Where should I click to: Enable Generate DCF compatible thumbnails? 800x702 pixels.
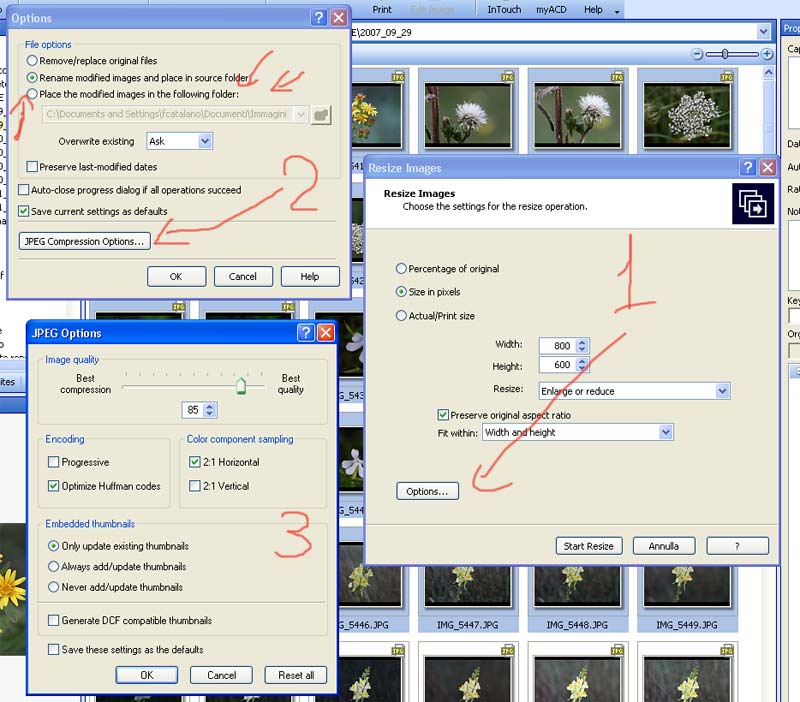[53, 620]
